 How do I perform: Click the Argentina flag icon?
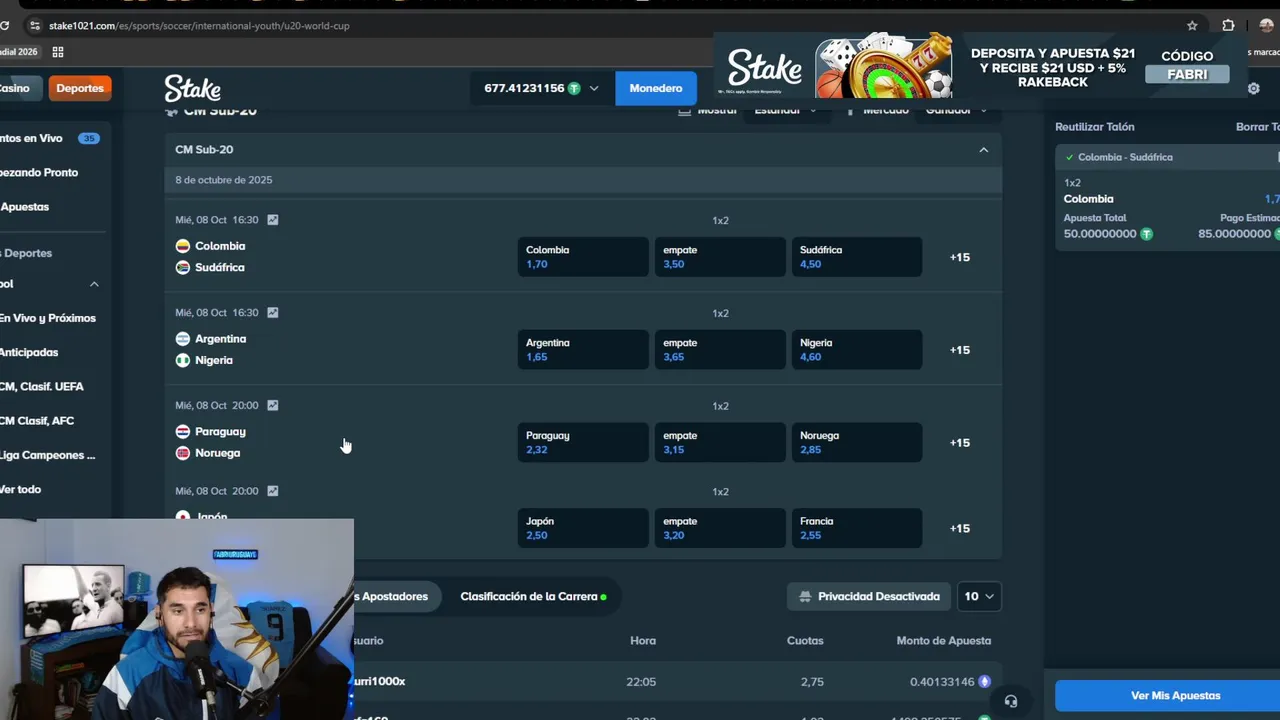[183, 339]
